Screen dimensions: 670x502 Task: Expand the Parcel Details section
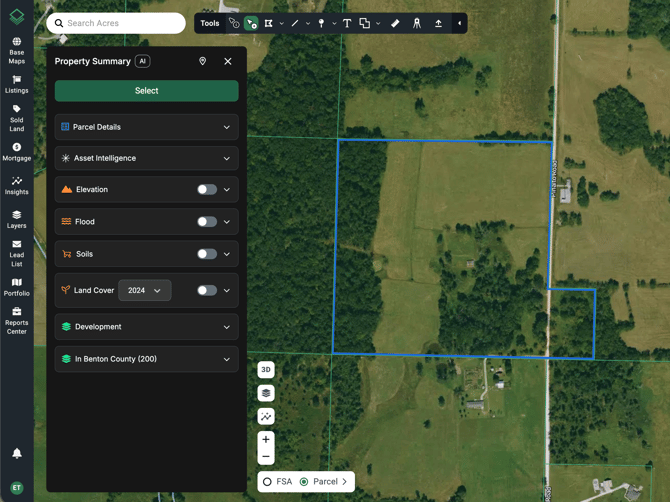point(146,127)
